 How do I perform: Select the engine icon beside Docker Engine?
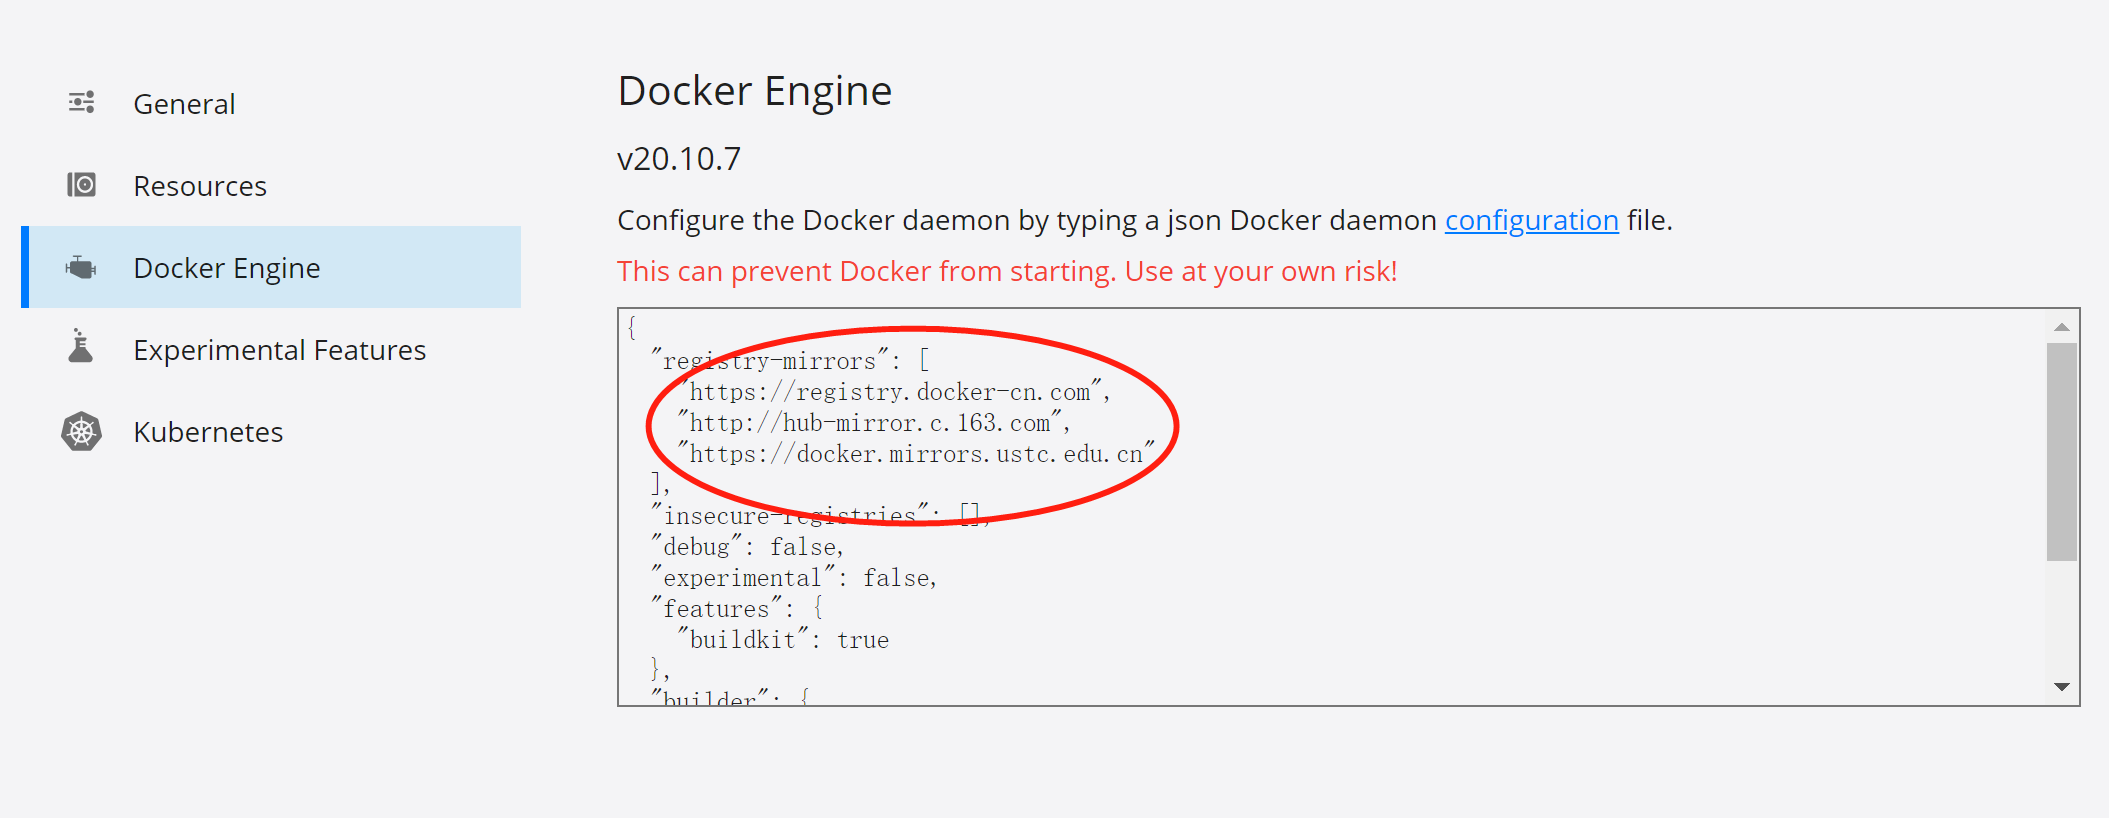[81, 267]
